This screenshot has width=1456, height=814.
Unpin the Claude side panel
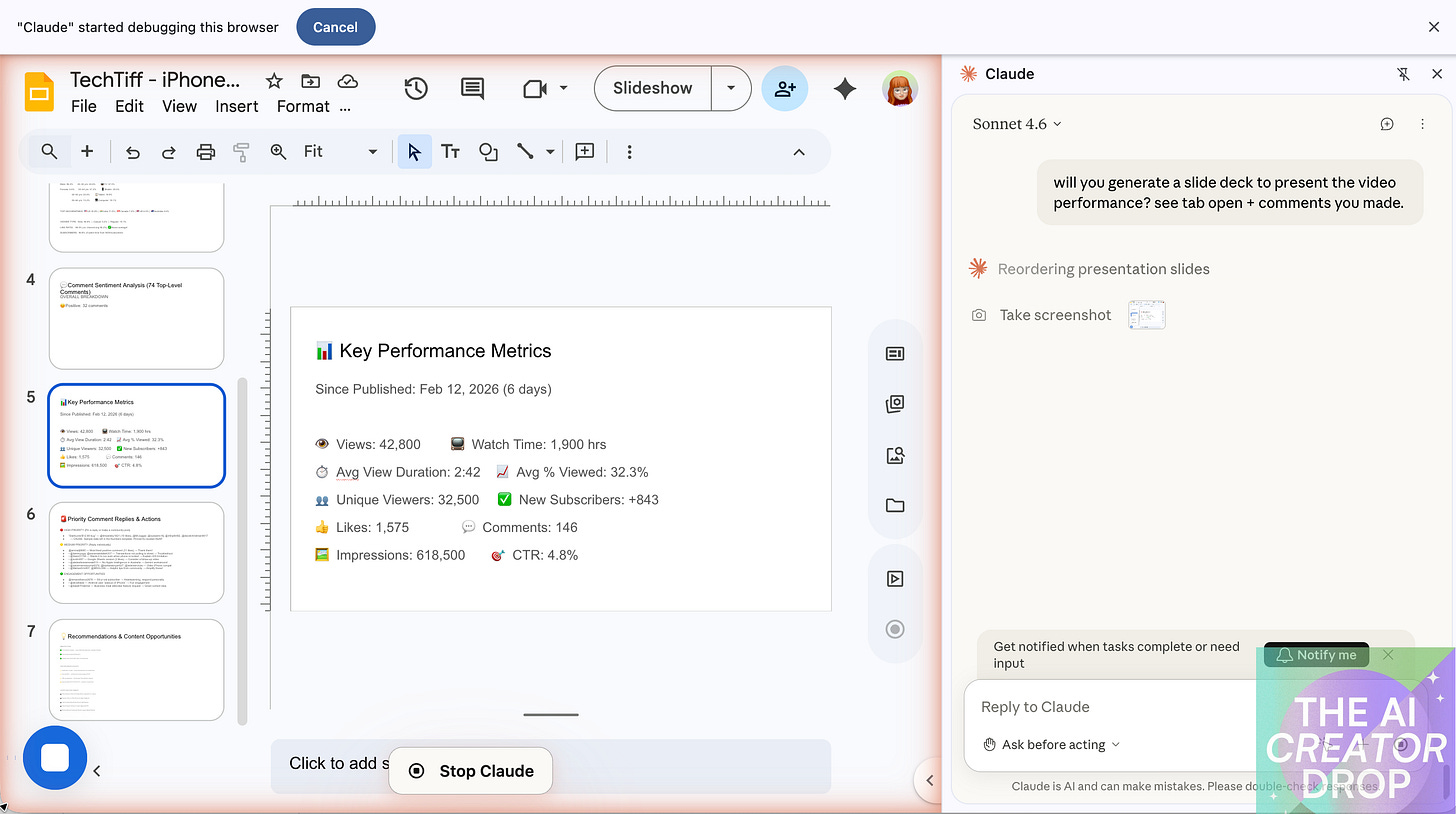tap(1403, 73)
